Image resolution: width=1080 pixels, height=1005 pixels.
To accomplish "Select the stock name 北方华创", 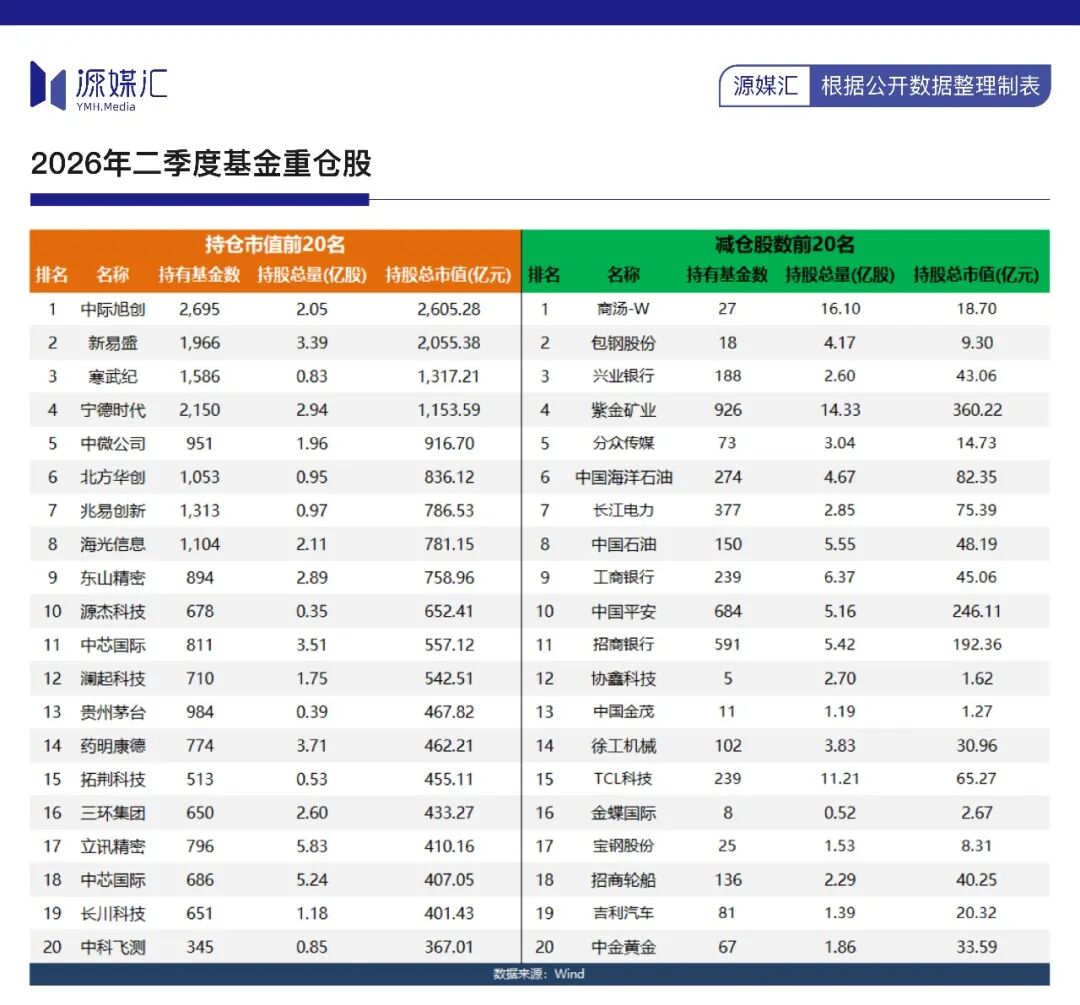I will (x=113, y=477).
